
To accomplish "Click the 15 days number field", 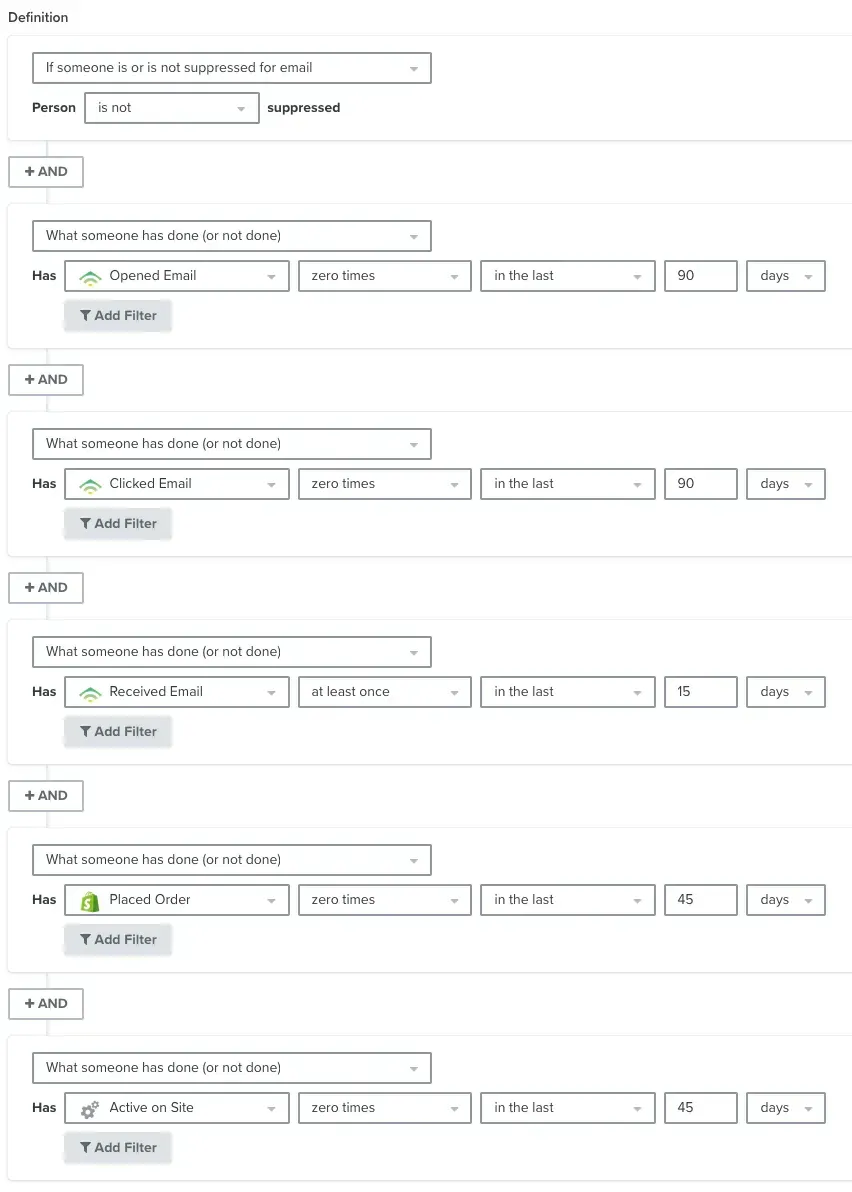I will click(x=700, y=692).
